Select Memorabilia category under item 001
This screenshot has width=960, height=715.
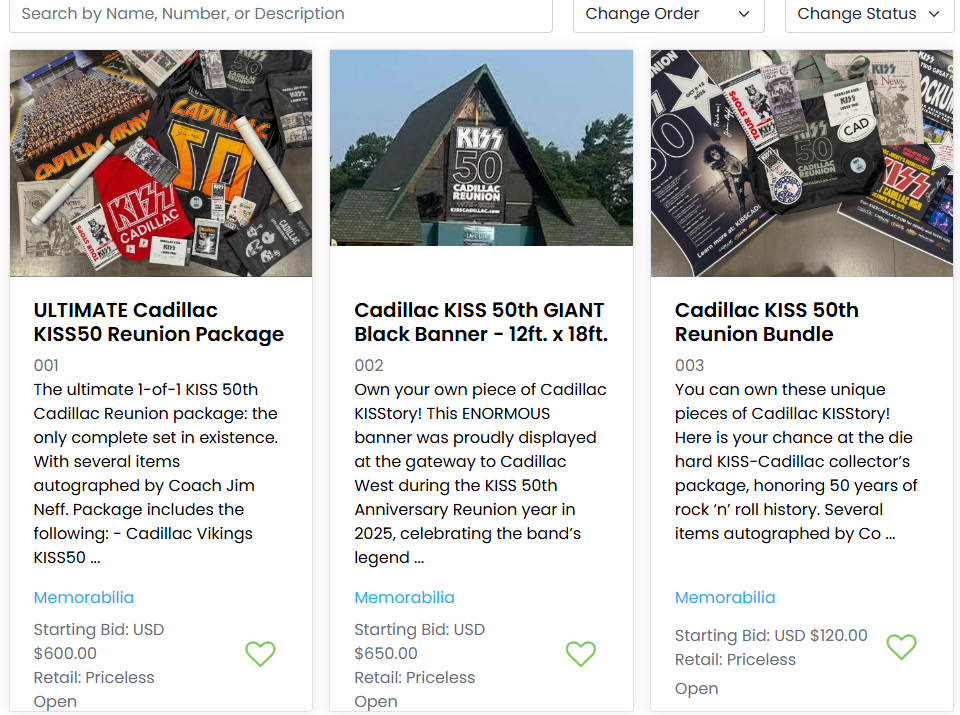[84, 597]
